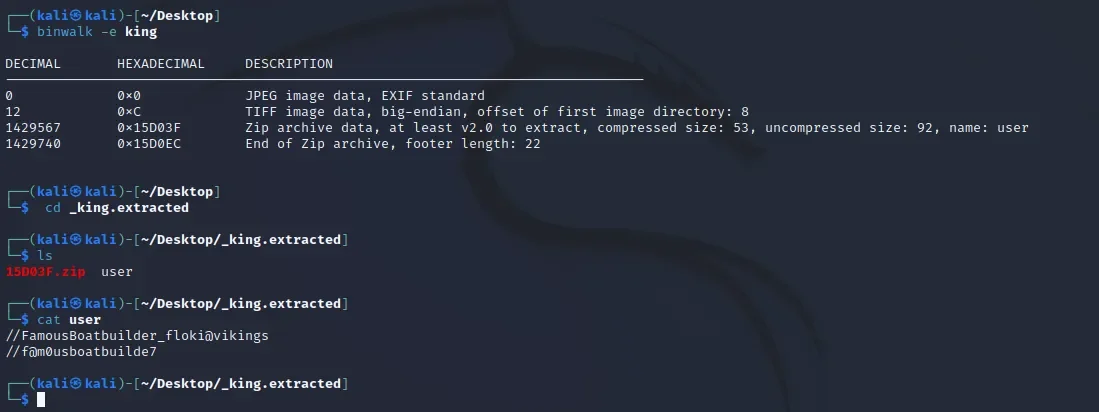Image resolution: width=1099 pixels, height=412 pixels.
Task: Click the Zip archive data description line
Action: (637, 128)
